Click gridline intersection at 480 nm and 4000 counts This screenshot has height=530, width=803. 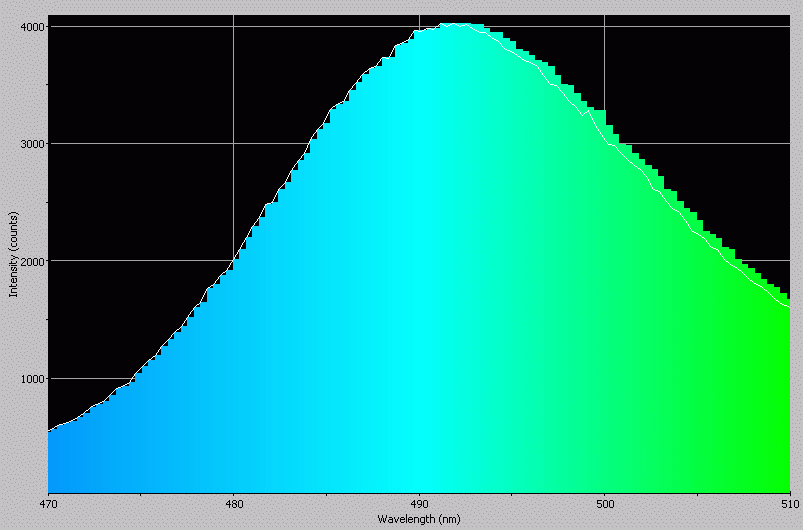click(233, 27)
